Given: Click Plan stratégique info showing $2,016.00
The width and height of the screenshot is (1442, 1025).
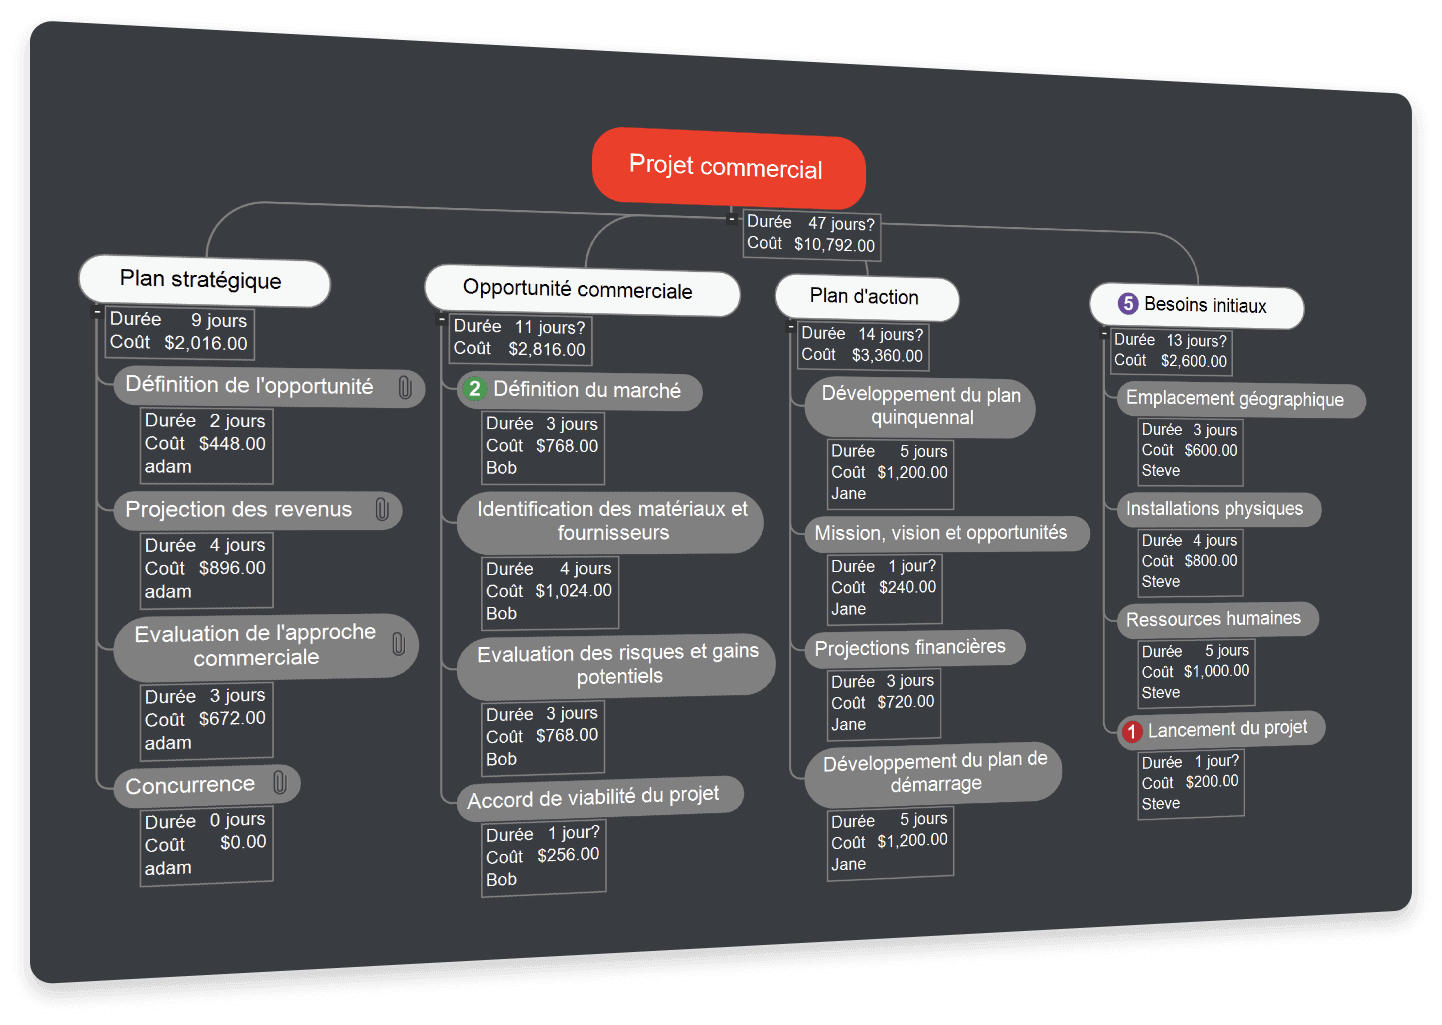Looking at the screenshot, I should click(180, 333).
